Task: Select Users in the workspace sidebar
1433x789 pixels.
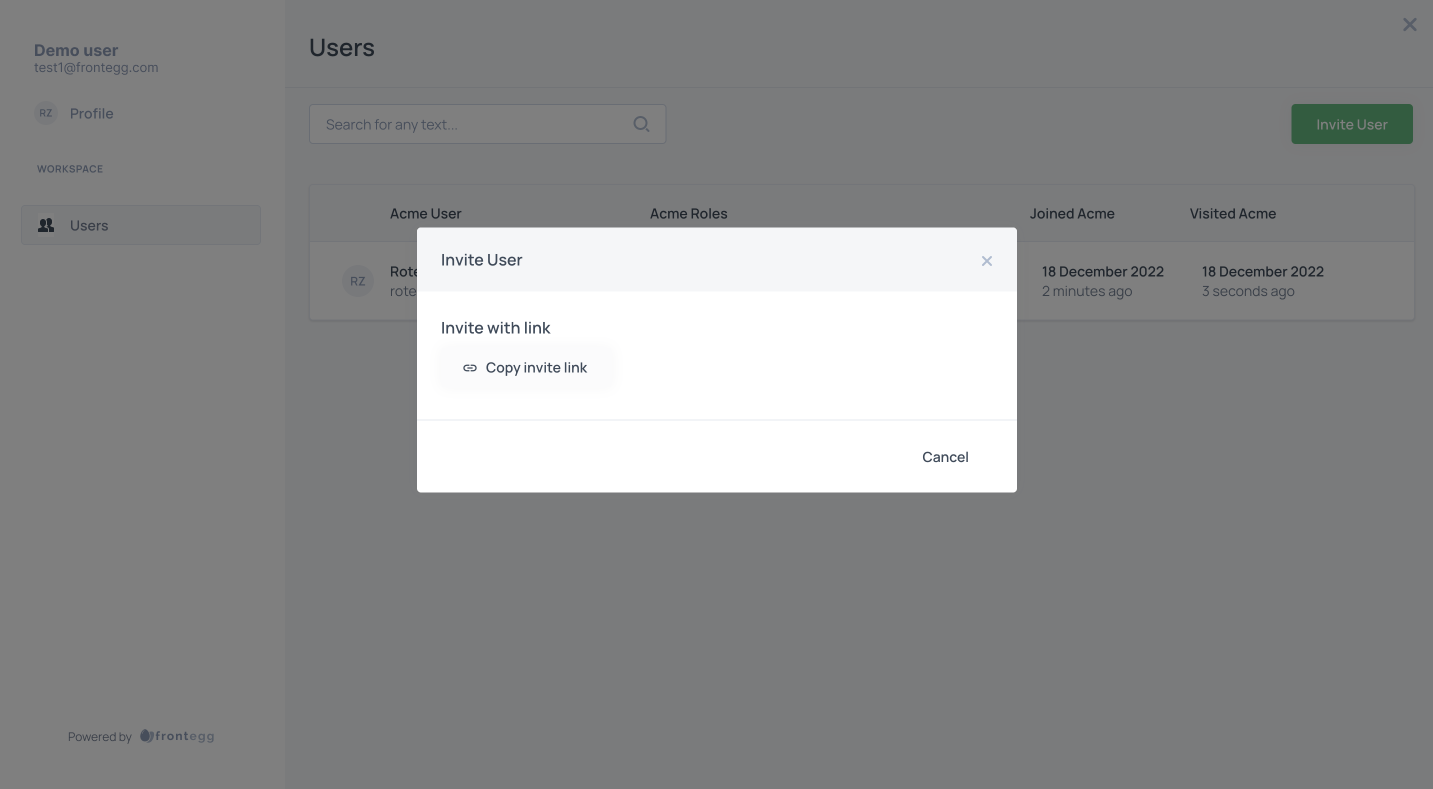Action: pyautogui.click(x=141, y=225)
